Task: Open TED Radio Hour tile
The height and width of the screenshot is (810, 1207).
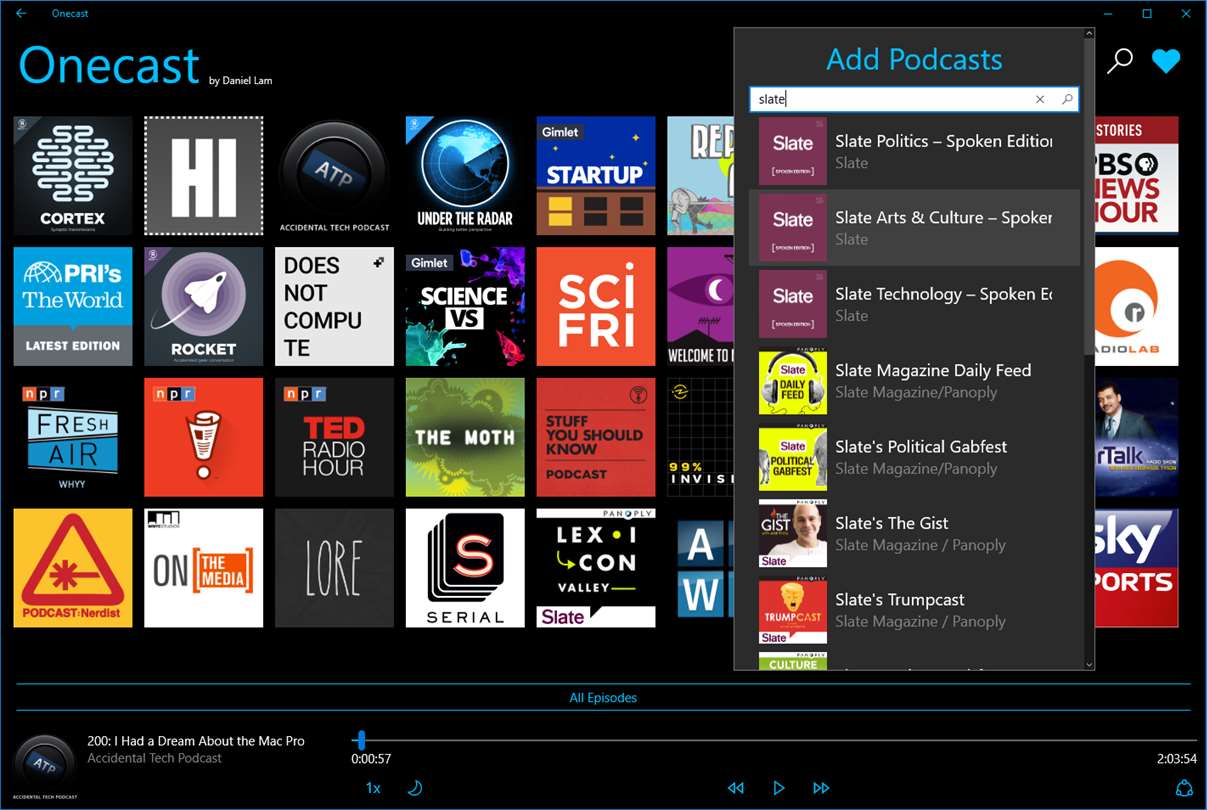Action: click(x=334, y=437)
